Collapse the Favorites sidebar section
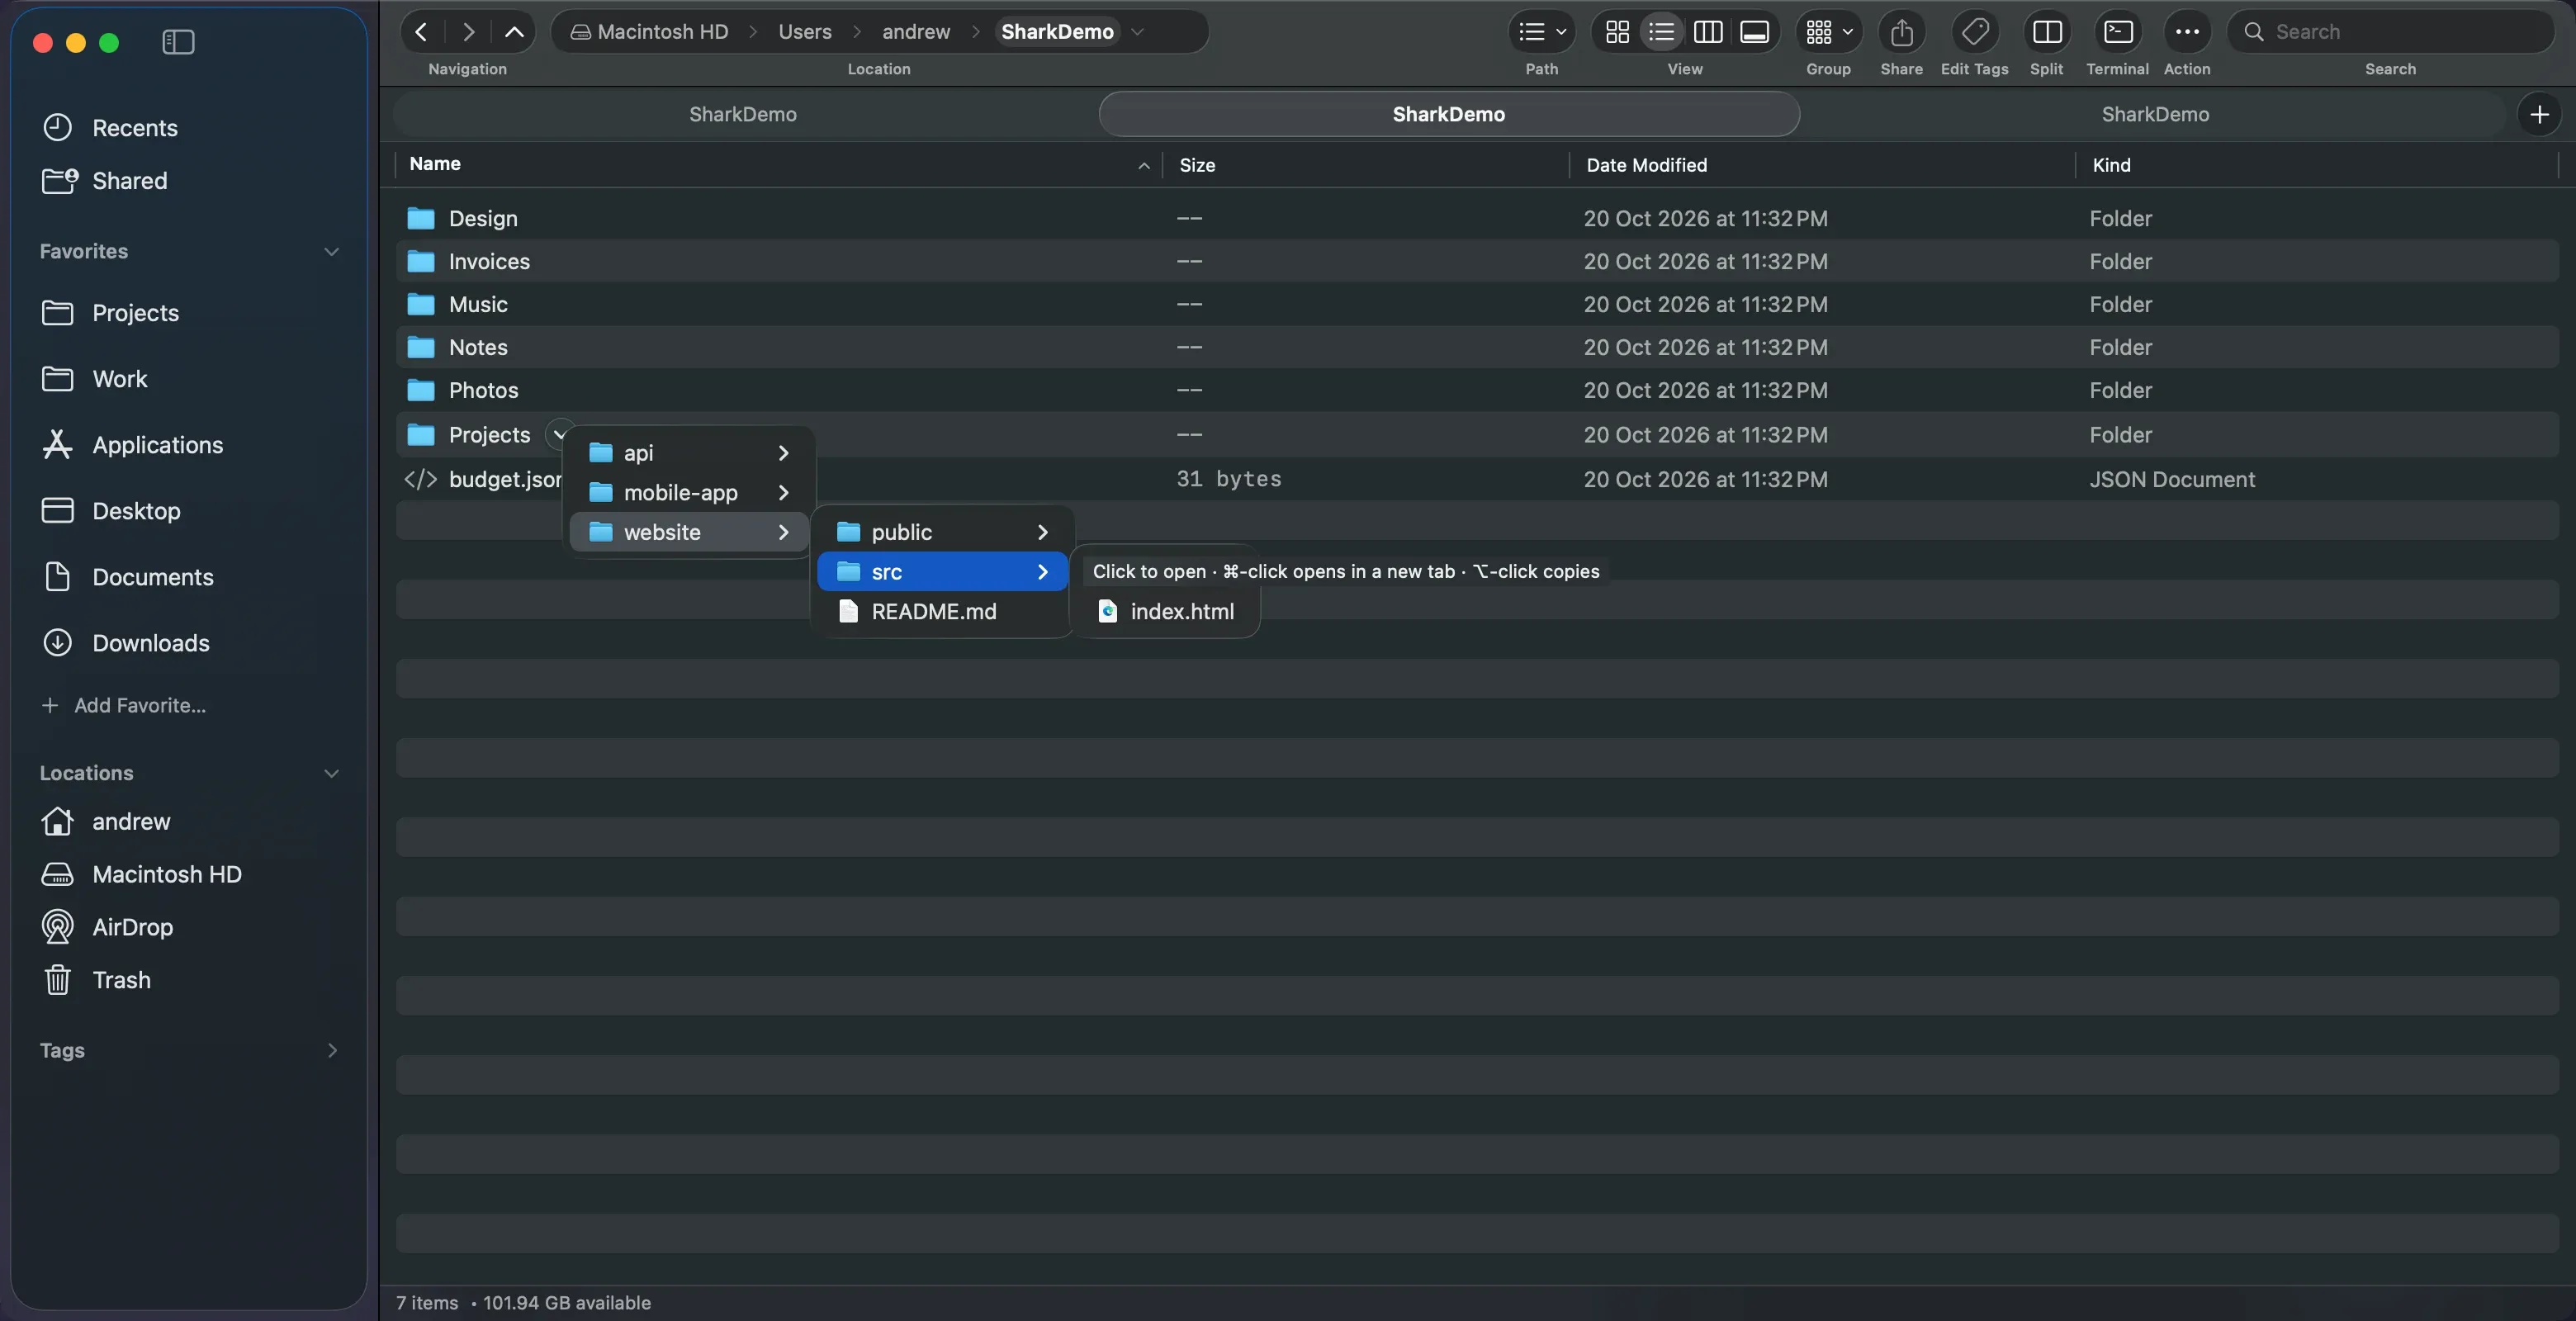The image size is (2576, 1321). pyautogui.click(x=332, y=252)
